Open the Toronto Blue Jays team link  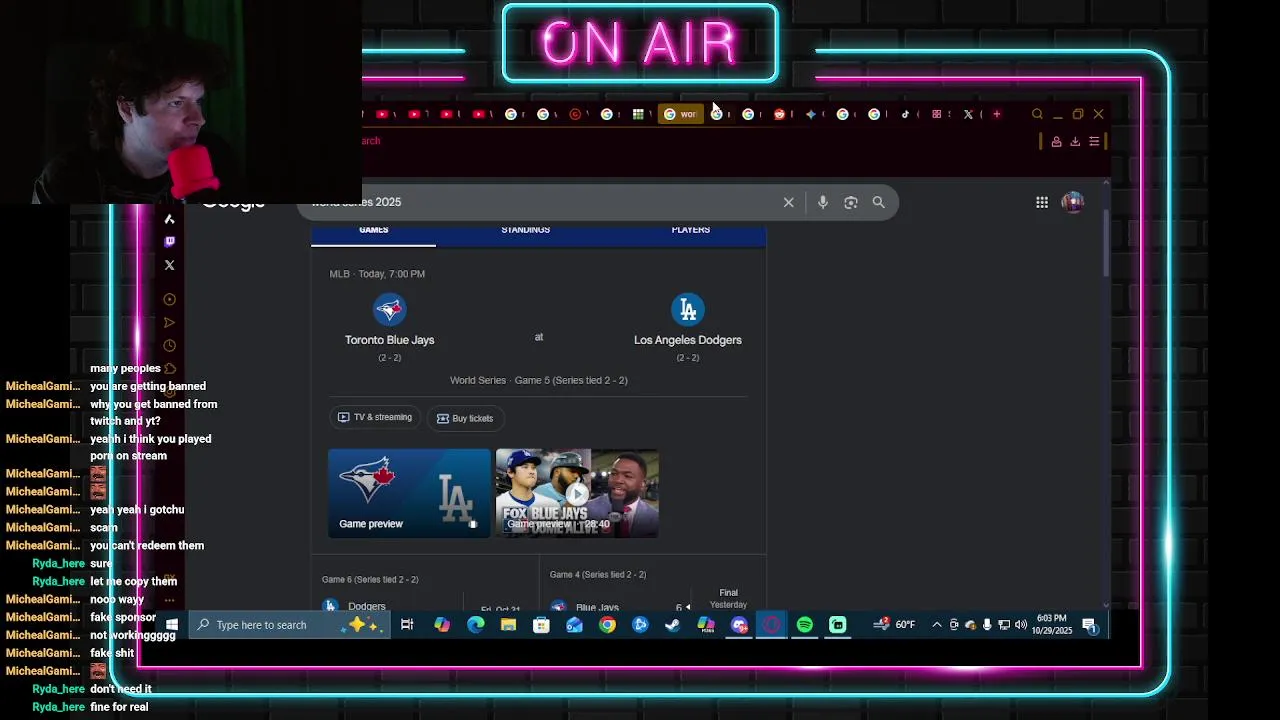pyautogui.click(x=389, y=340)
